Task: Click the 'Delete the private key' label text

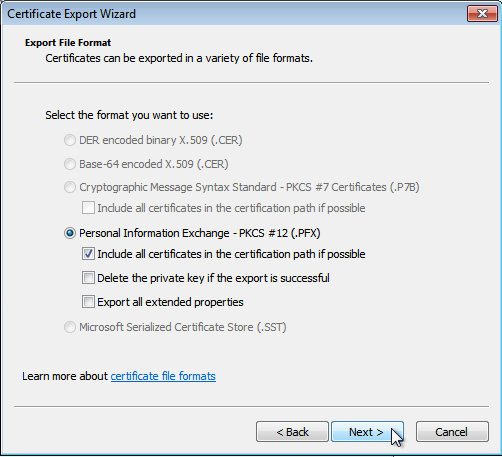Action: tap(213, 278)
